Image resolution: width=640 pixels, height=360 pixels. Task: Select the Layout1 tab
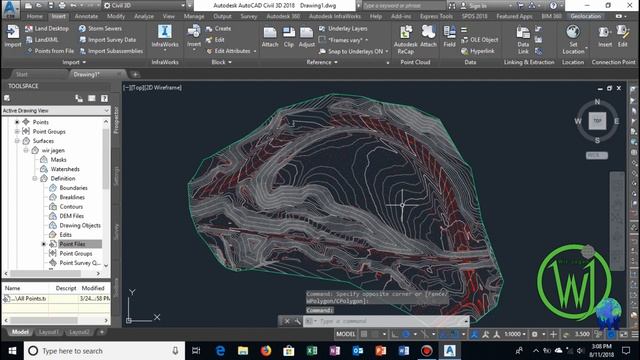click(49, 332)
